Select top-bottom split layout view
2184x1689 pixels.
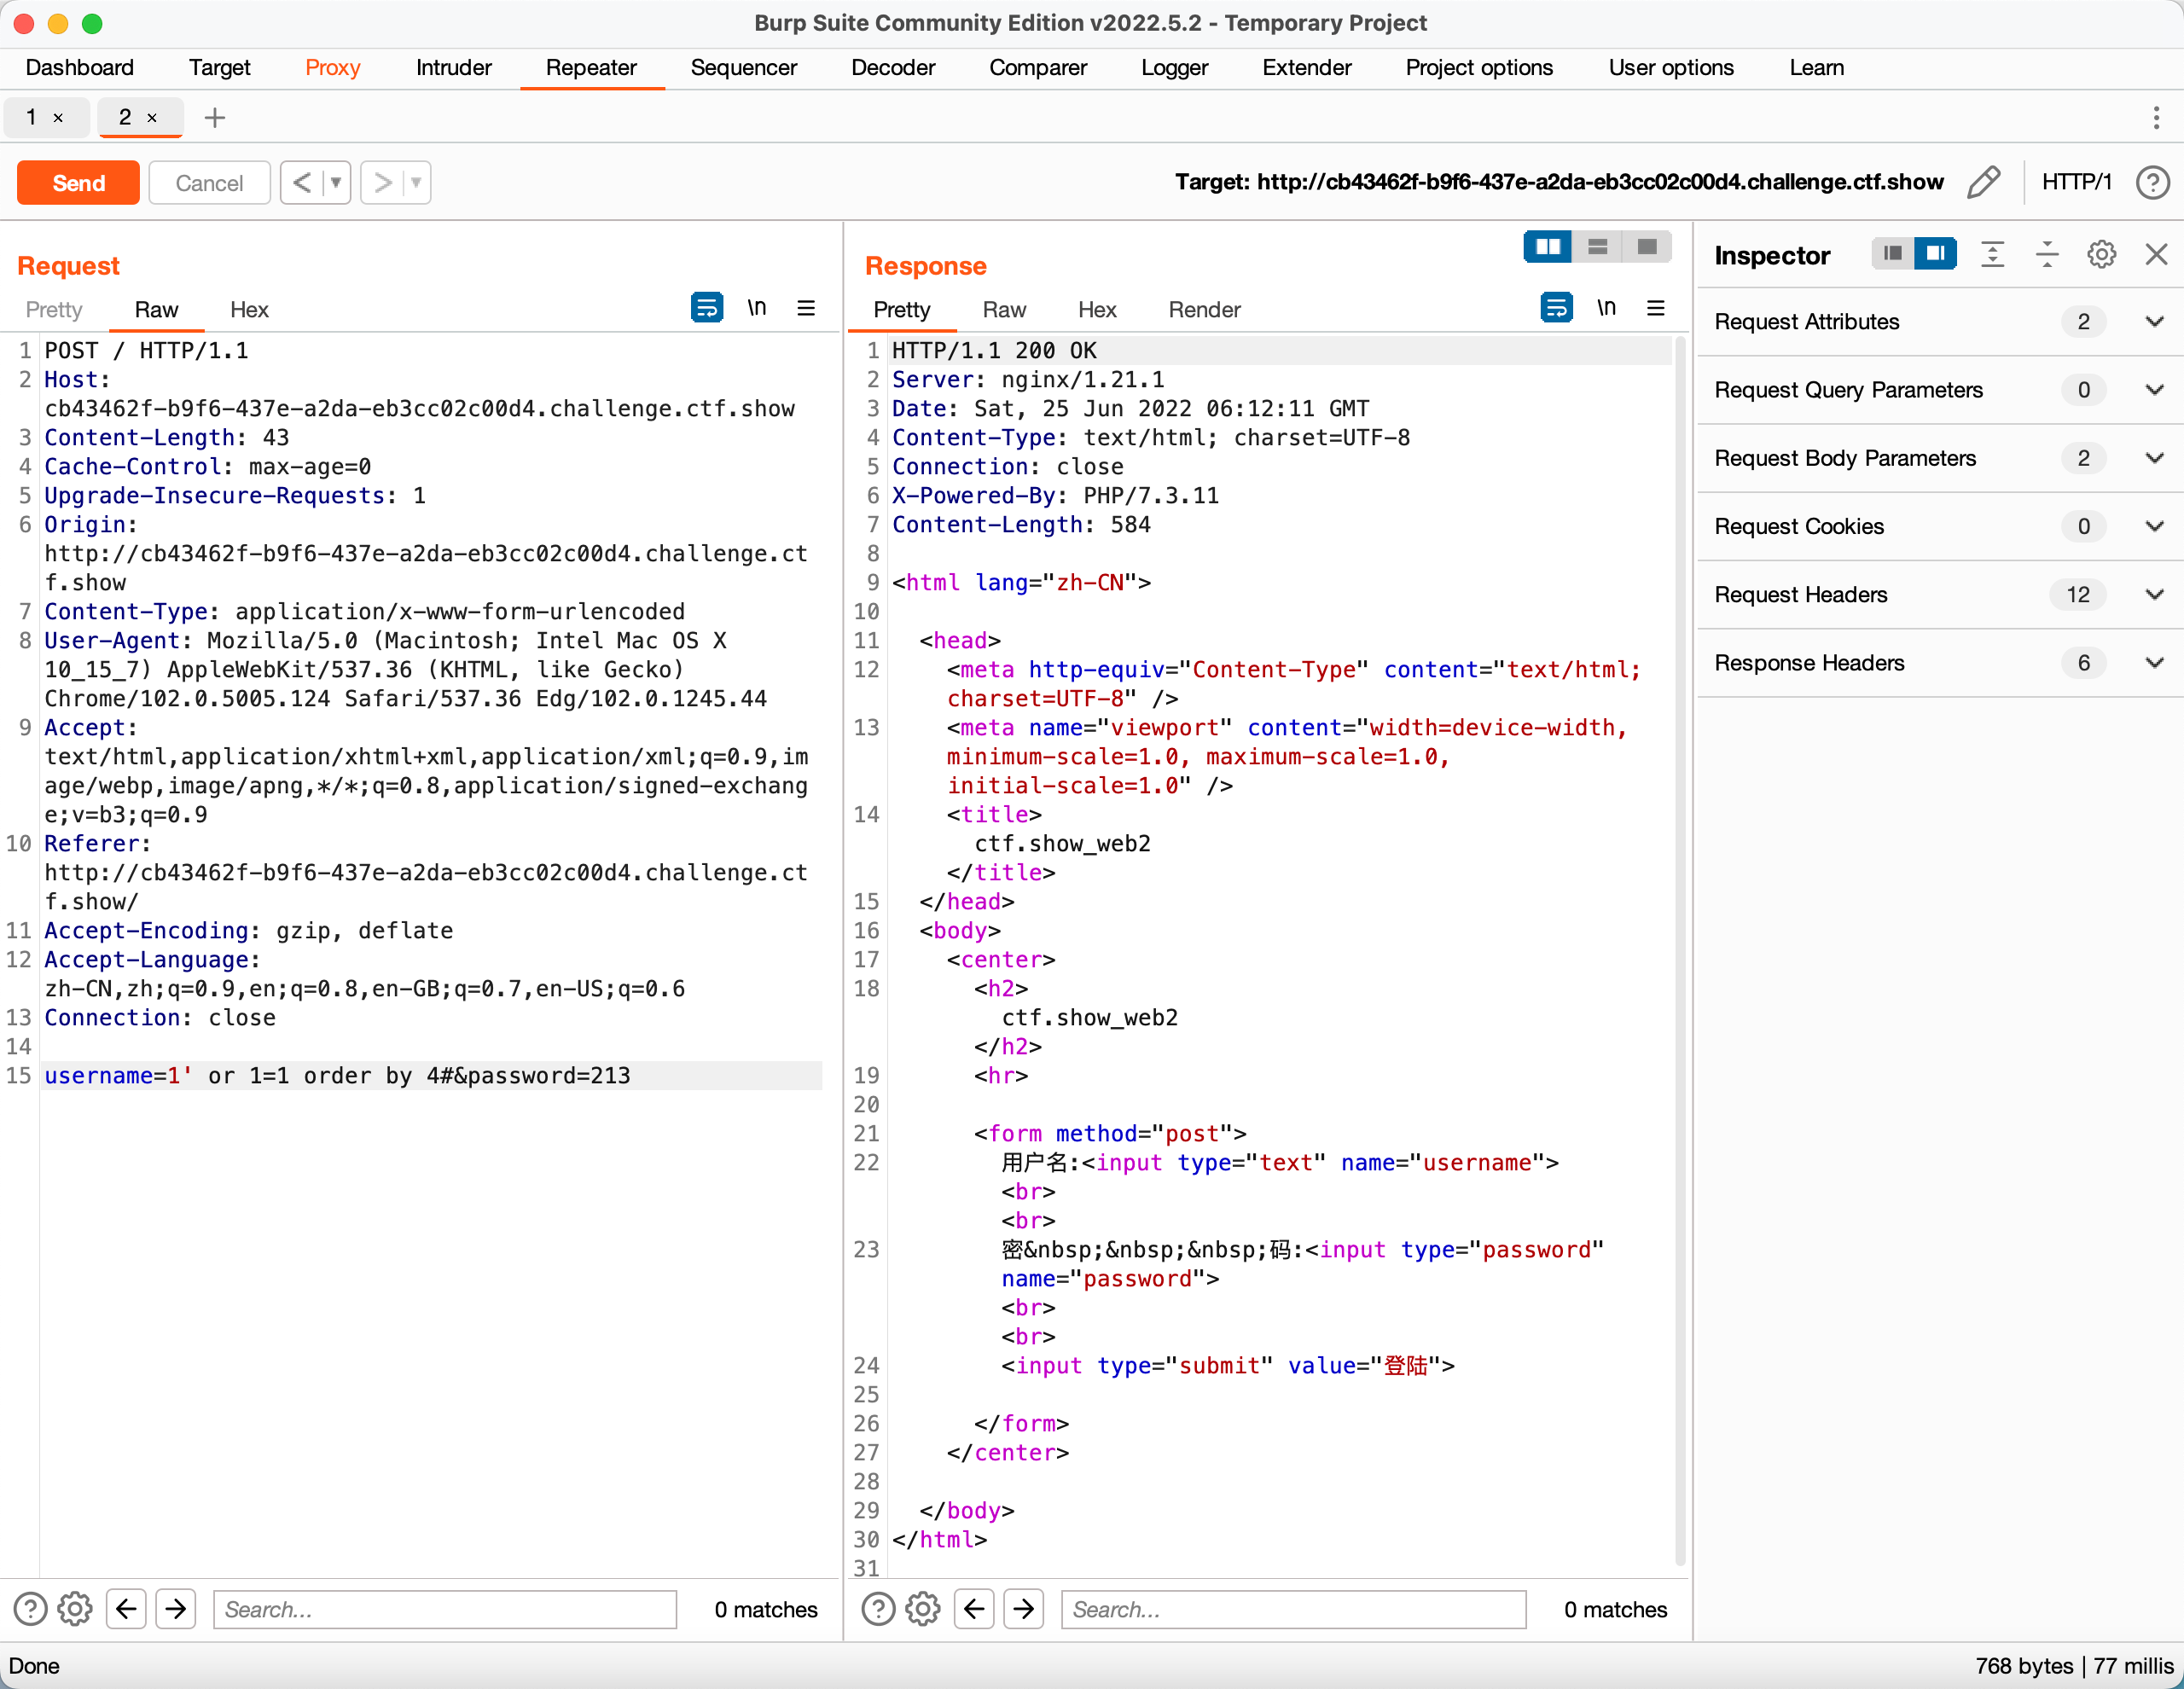[x=1598, y=247]
